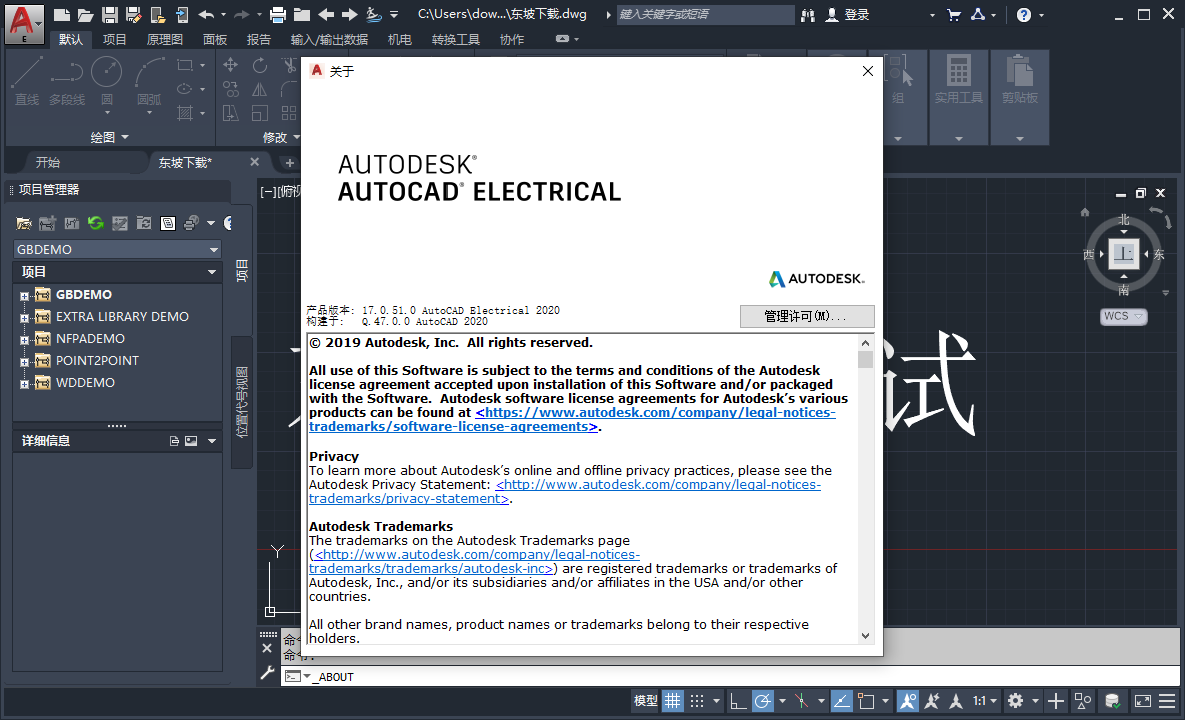The image size is (1185, 720).
Task: Select the new project icon in project manager
Action: coord(46,222)
